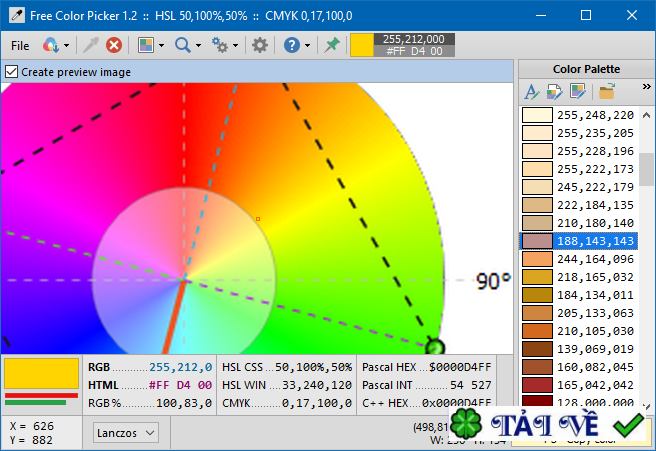Click the red cancel X icon
The width and height of the screenshot is (656, 451).
point(114,45)
